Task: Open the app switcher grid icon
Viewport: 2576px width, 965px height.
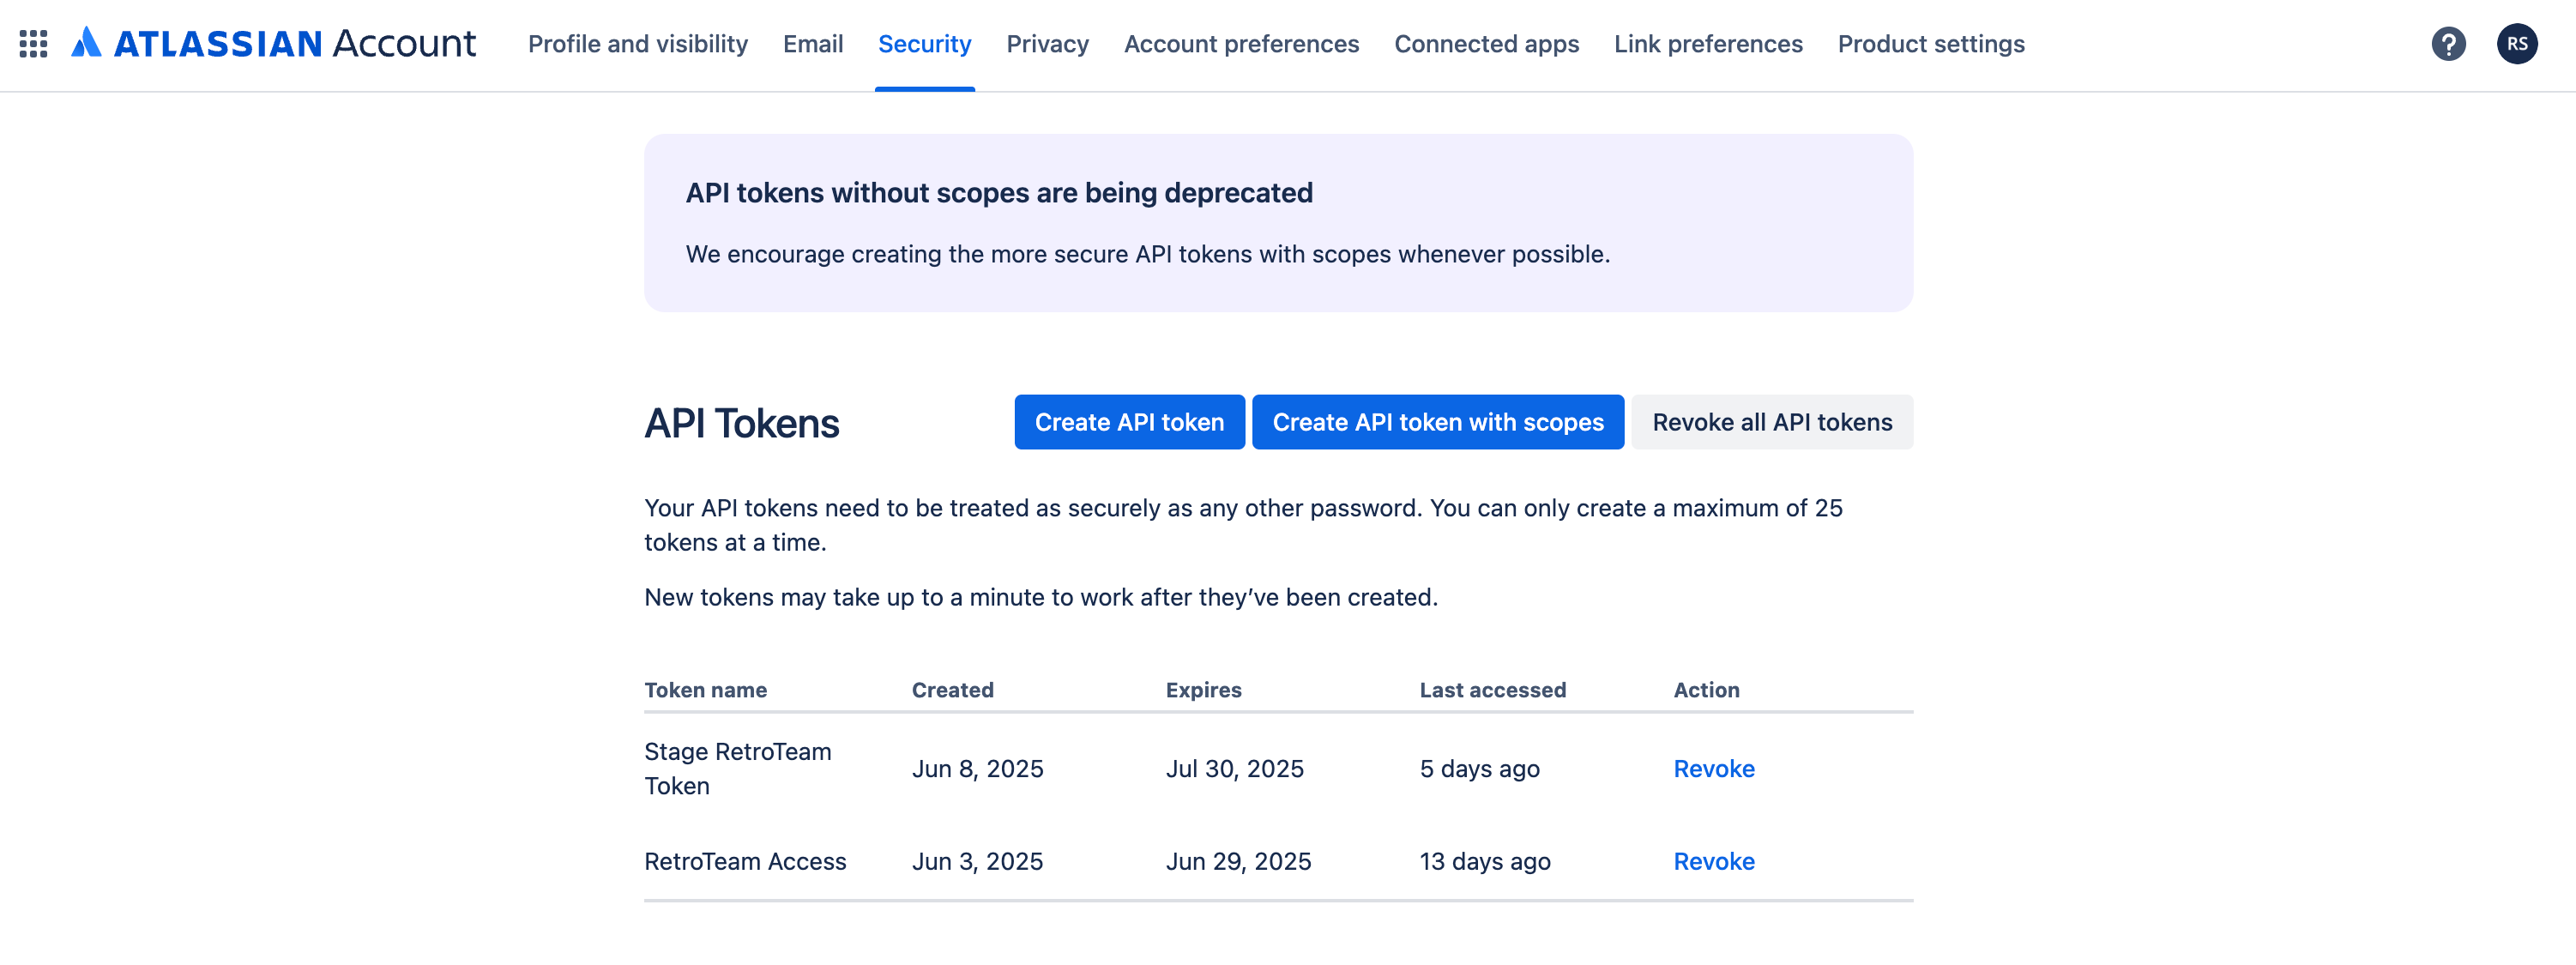Action: click(33, 44)
